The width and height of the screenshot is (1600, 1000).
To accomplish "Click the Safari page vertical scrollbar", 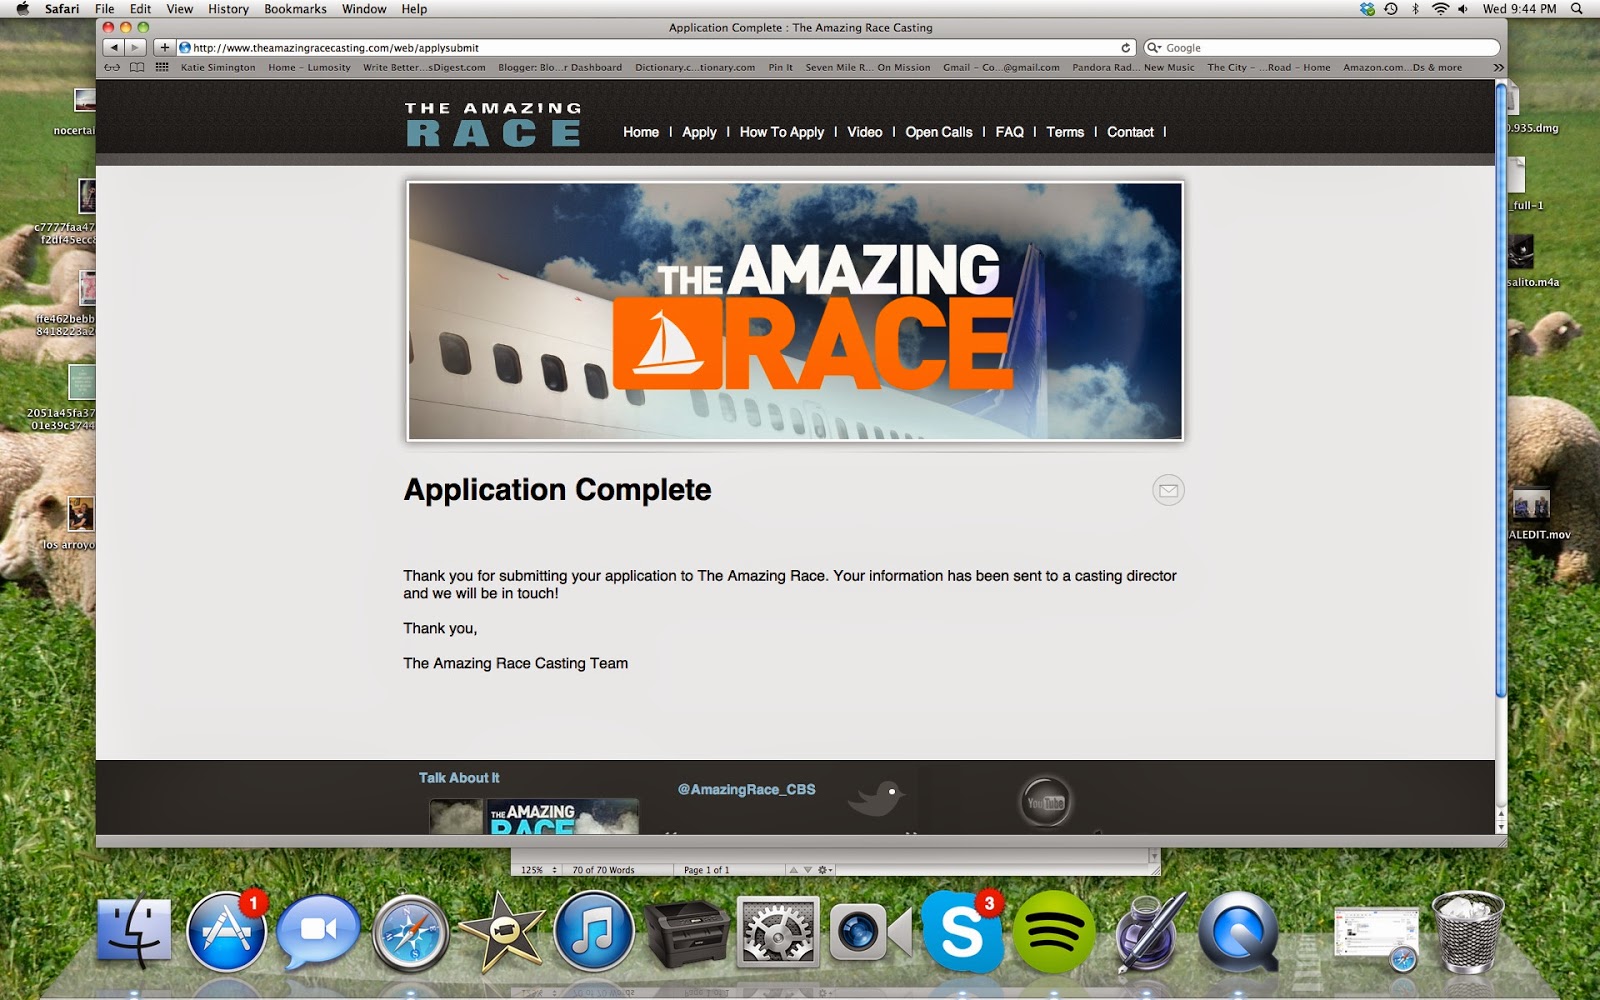I will pos(1500,390).
